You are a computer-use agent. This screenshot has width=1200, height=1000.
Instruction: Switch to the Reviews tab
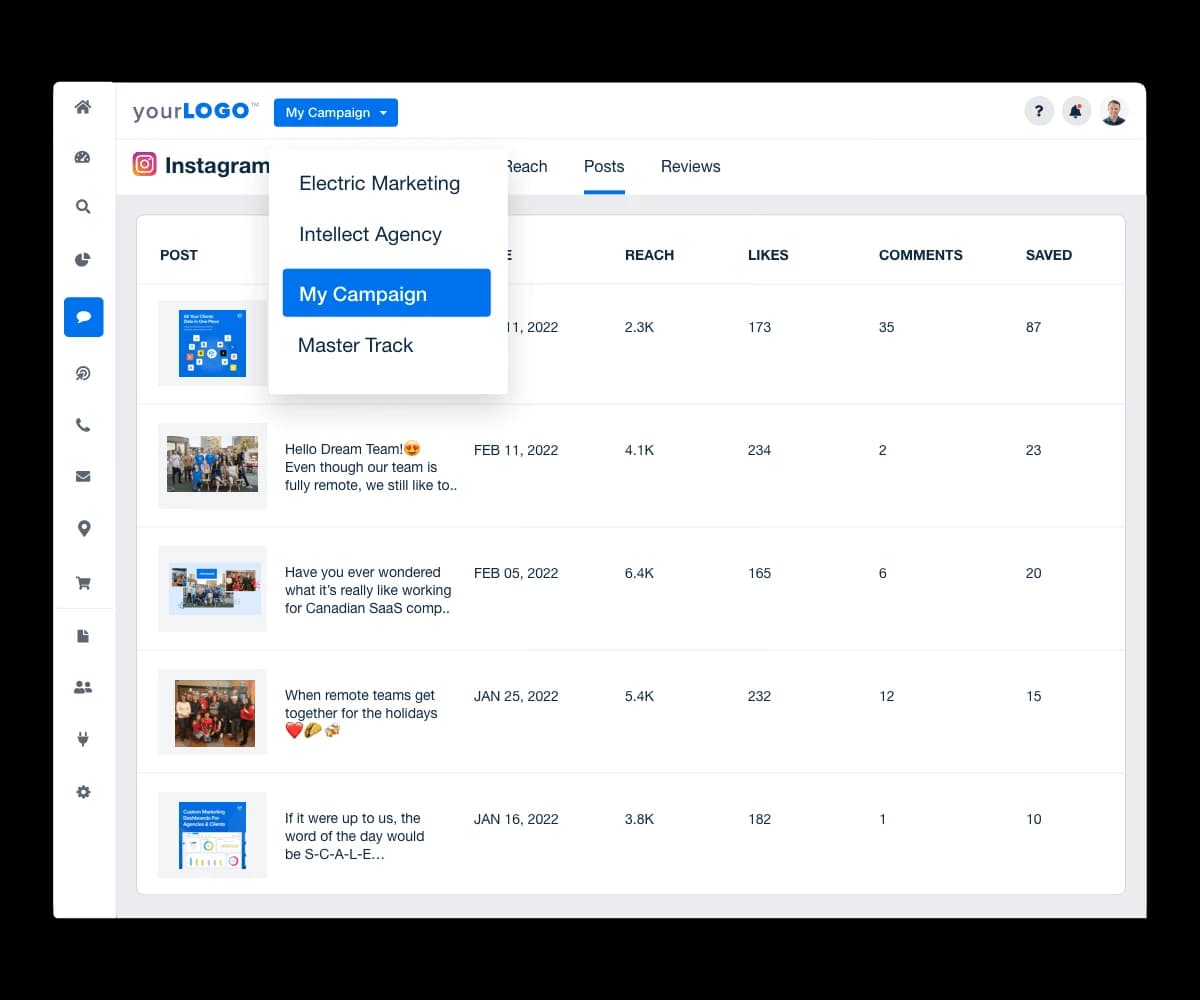click(x=690, y=166)
